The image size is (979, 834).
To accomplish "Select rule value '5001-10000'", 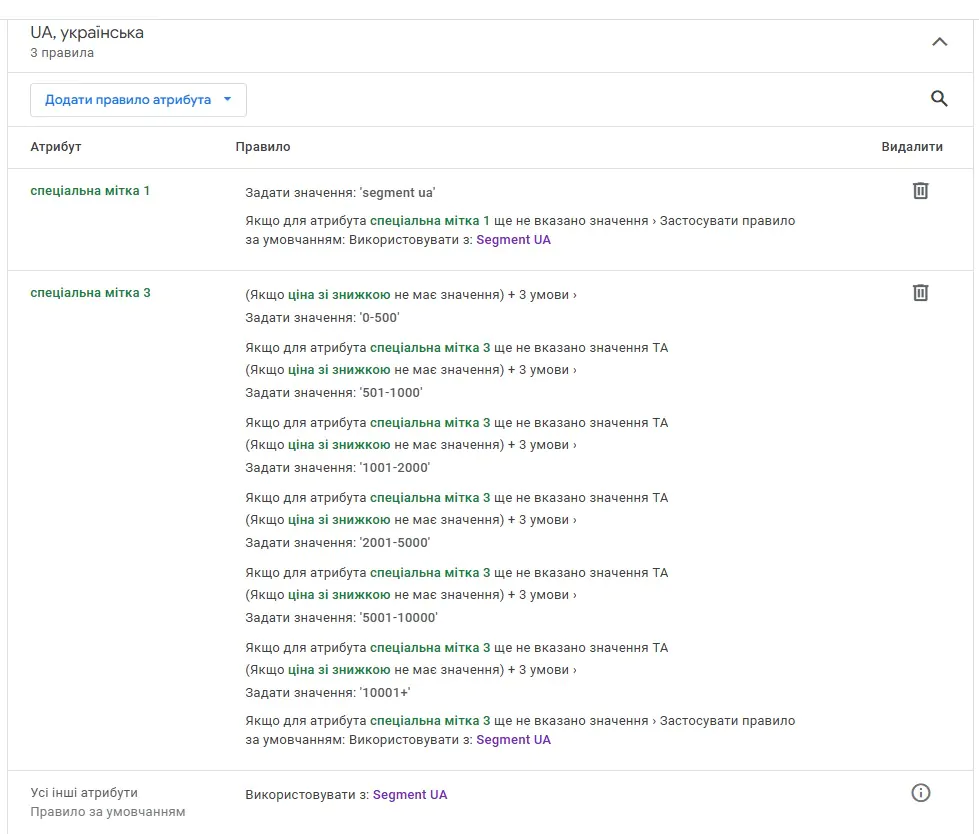I will [x=398, y=617].
